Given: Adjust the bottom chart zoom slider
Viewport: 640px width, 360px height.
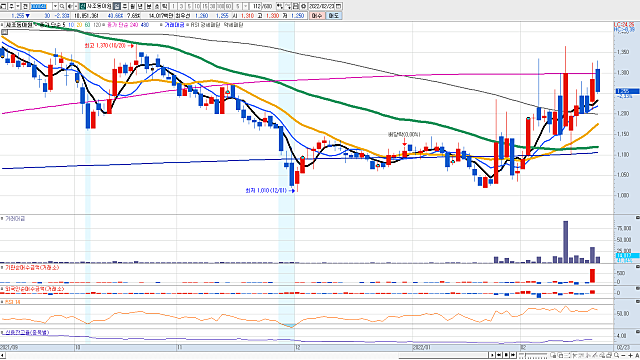Looking at the screenshot, I should 533,355.
